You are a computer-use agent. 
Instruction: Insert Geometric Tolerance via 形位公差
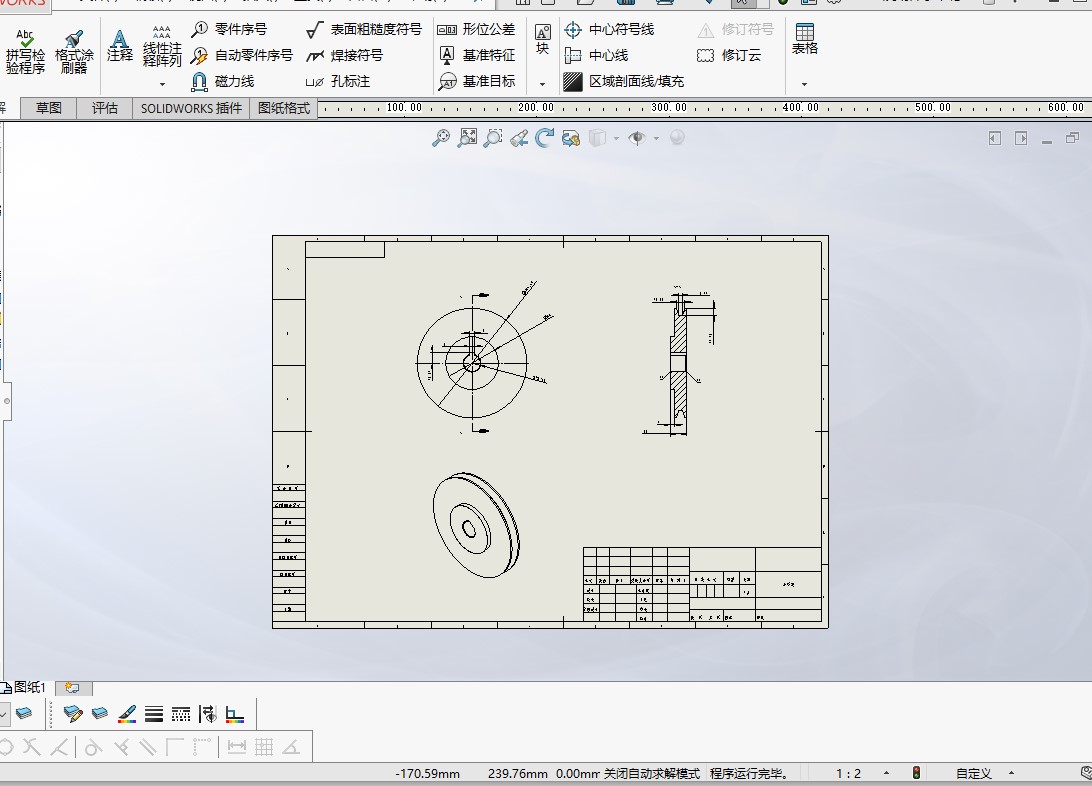pyautogui.click(x=477, y=30)
